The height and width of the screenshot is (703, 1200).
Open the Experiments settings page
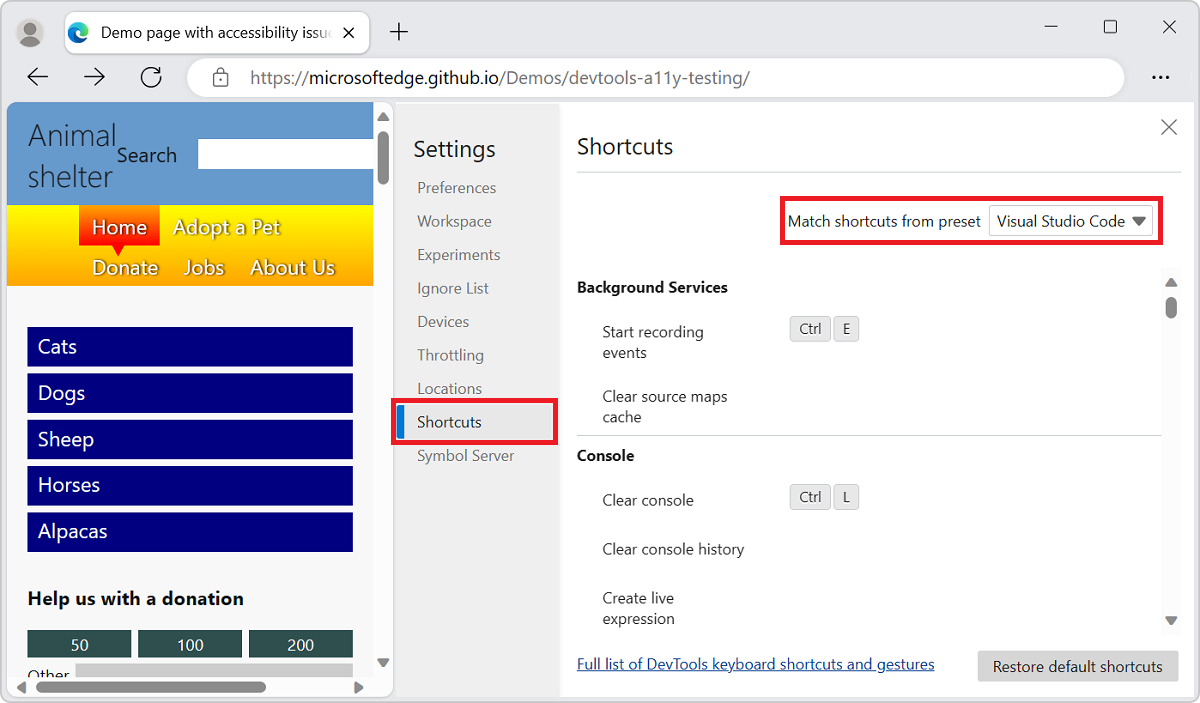458,255
